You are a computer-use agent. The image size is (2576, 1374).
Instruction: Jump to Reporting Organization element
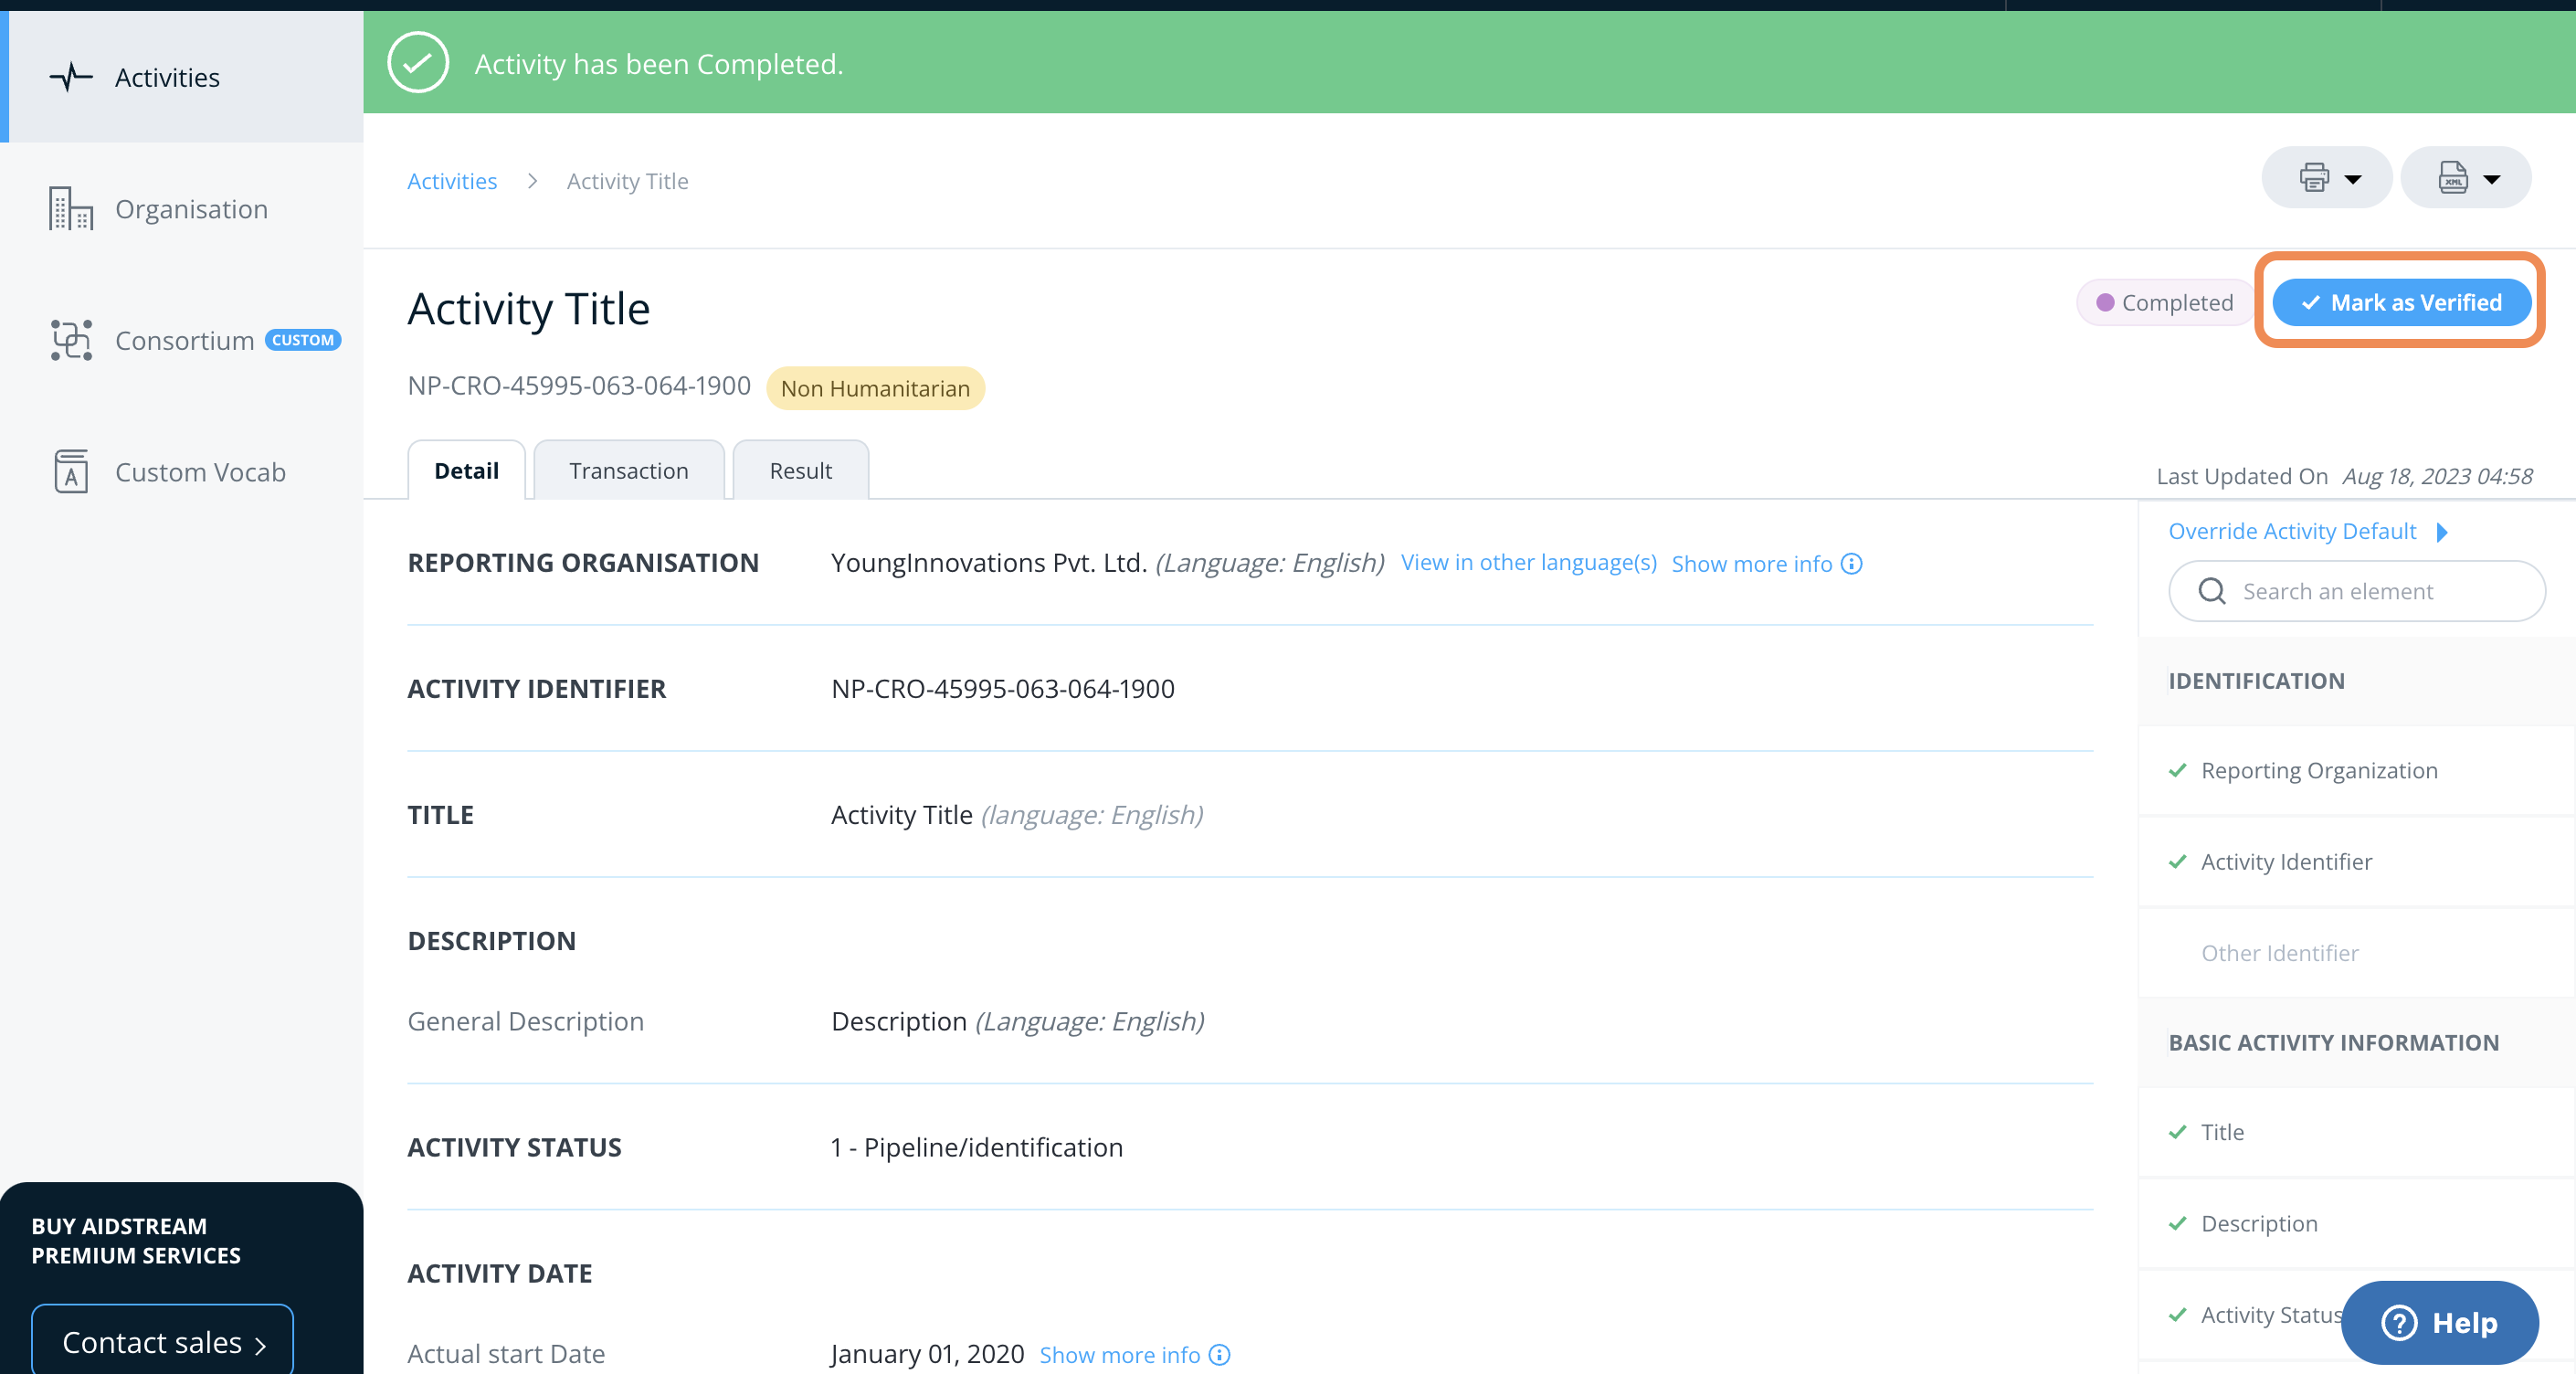tap(2318, 770)
